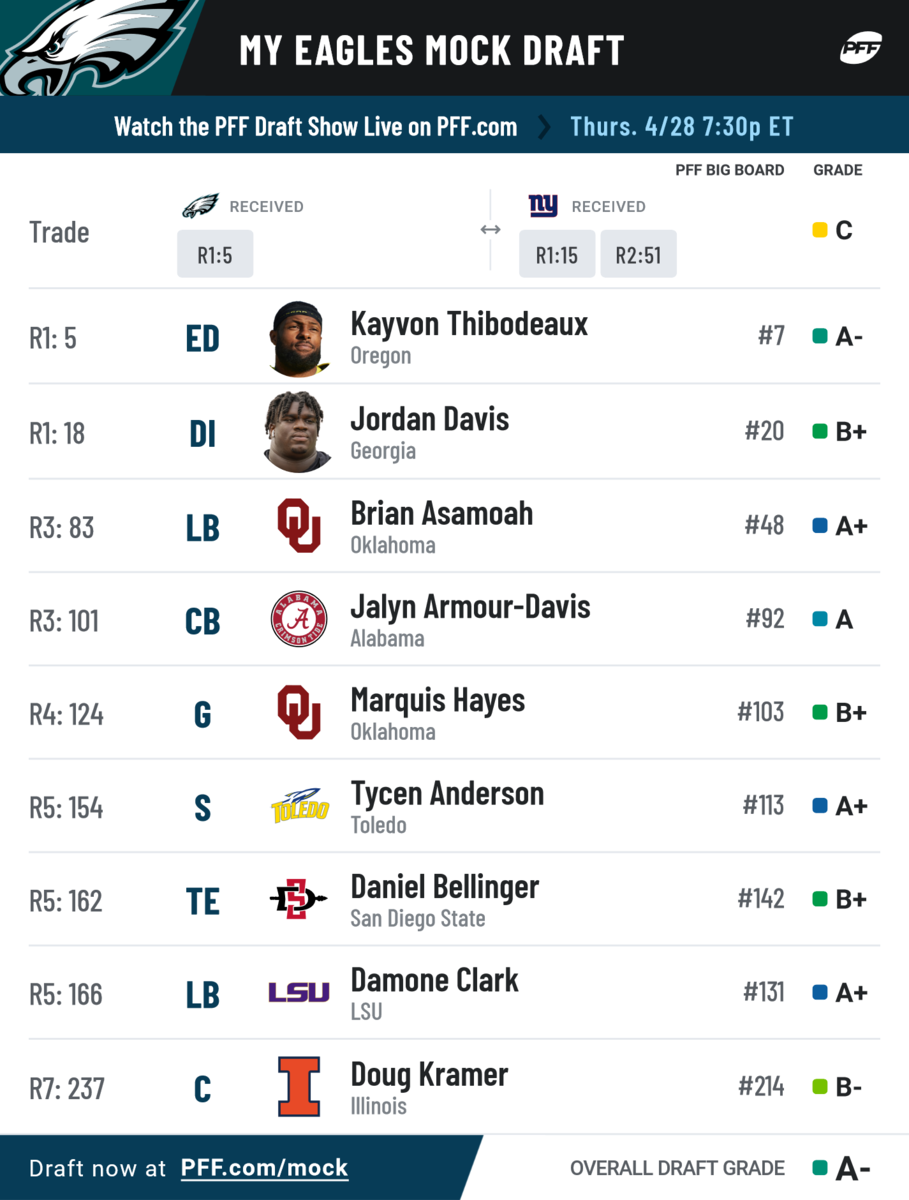Click the overall draft grade A- swatch
The height and width of the screenshot is (1200, 909).
click(x=820, y=1168)
